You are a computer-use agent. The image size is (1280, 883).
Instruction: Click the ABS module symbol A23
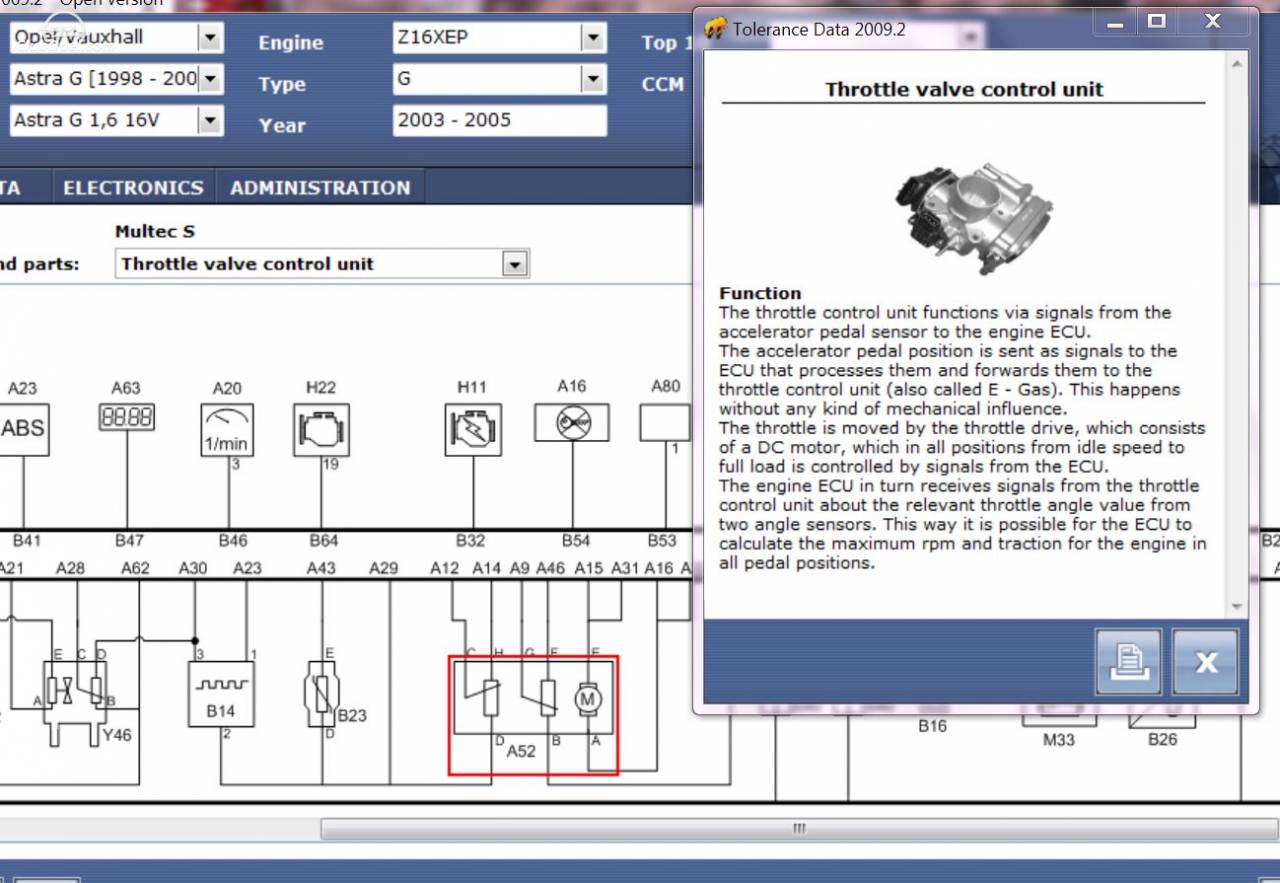[23, 429]
